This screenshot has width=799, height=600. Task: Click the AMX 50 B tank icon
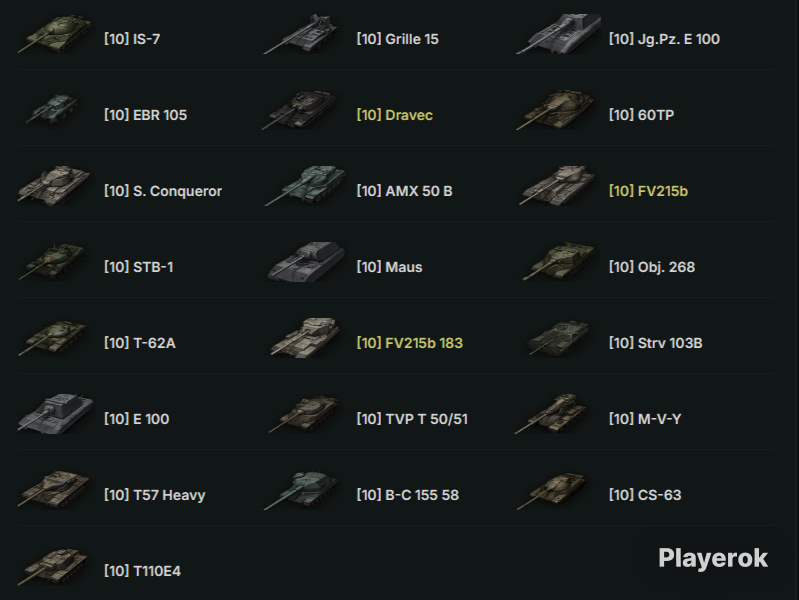click(x=305, y=186)
